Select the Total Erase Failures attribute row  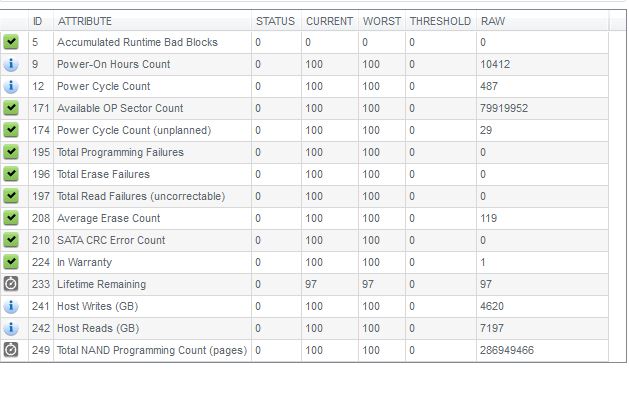(304, 174)
